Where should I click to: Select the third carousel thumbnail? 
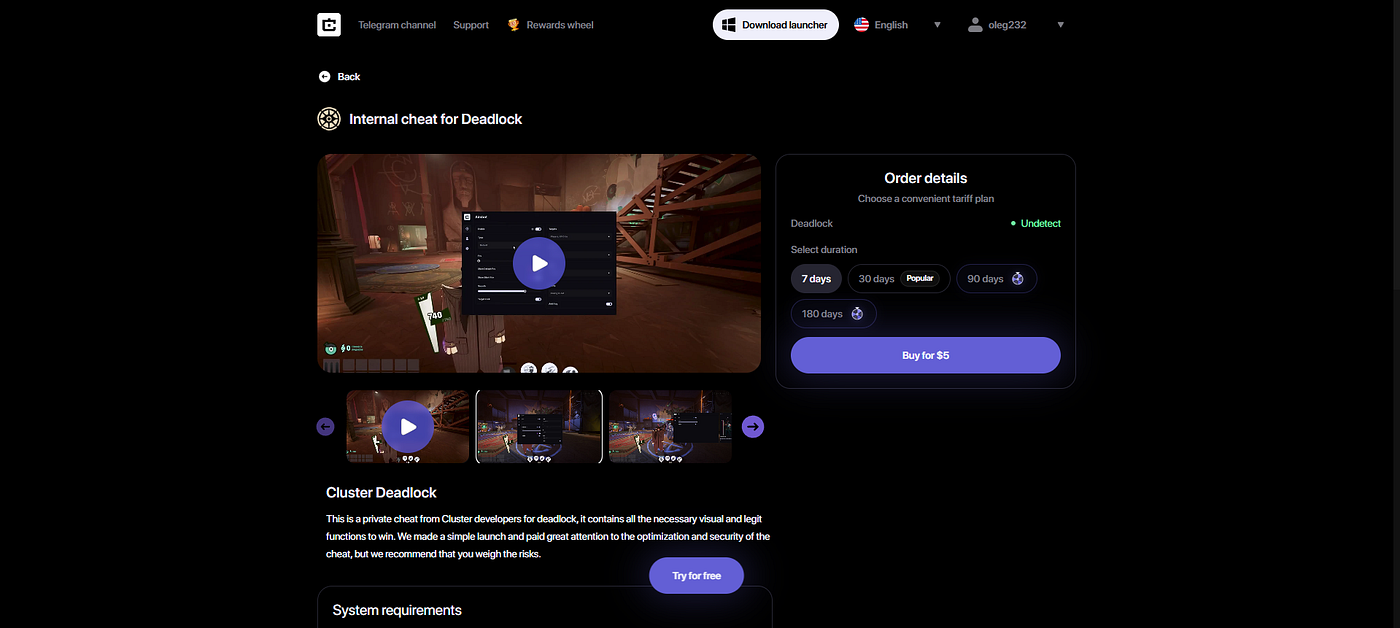click(670, 427)
